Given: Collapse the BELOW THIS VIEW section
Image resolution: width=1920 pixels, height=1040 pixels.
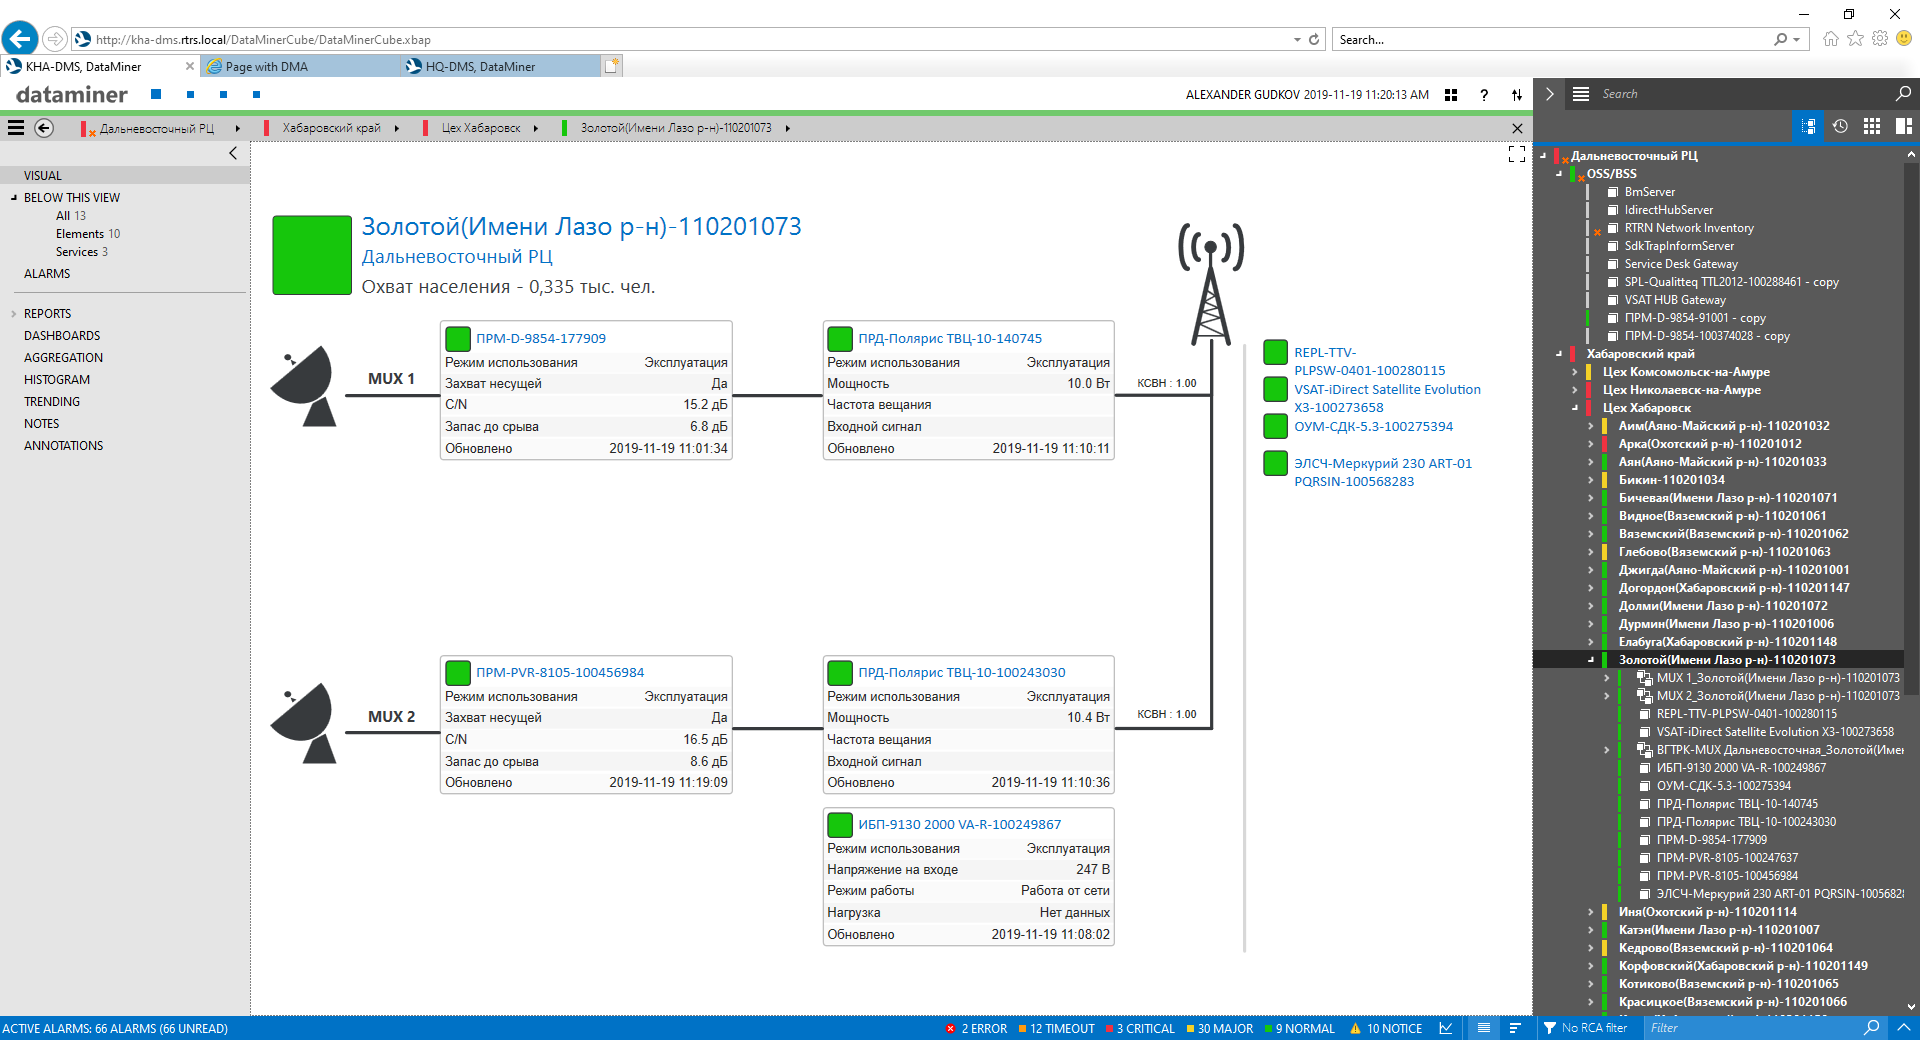Looking at the screenshot, I should pos(14,198).
